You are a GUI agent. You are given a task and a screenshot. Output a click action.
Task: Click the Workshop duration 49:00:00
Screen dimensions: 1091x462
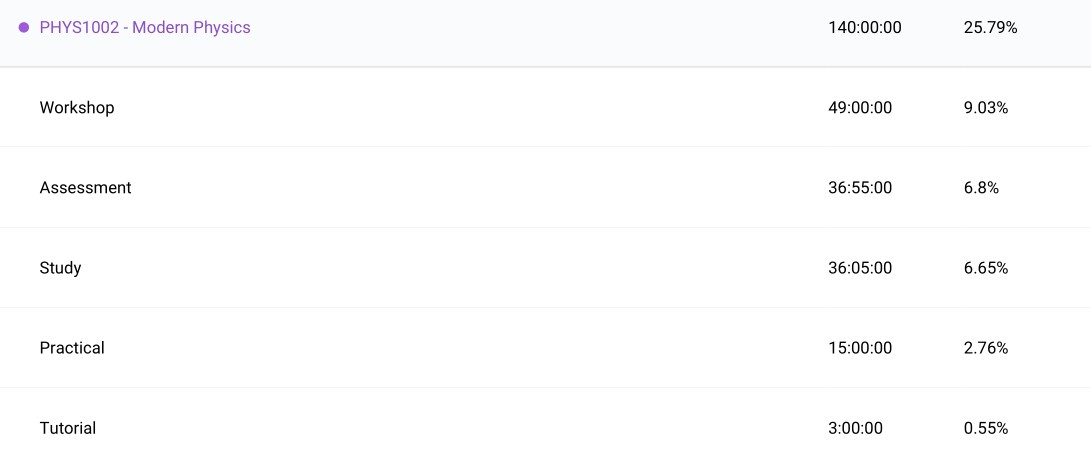click(860, 108)
